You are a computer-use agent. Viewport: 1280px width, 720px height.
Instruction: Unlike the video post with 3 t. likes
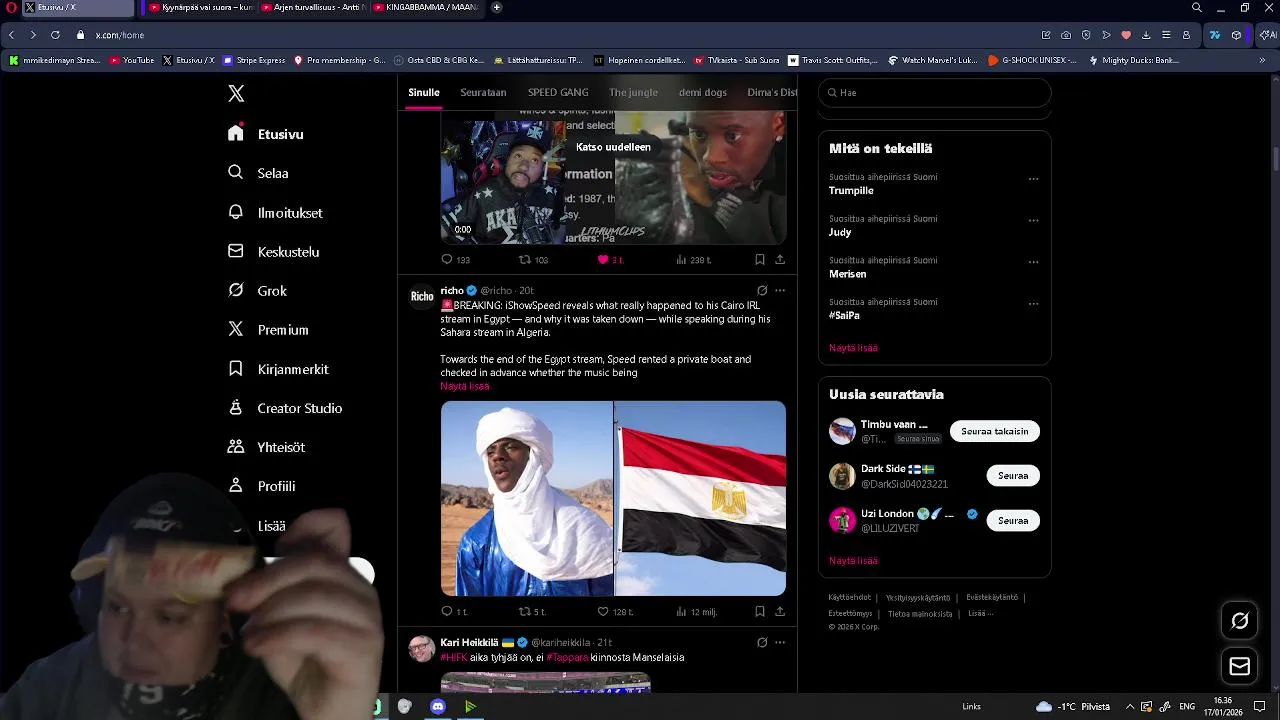coord(610,260)
